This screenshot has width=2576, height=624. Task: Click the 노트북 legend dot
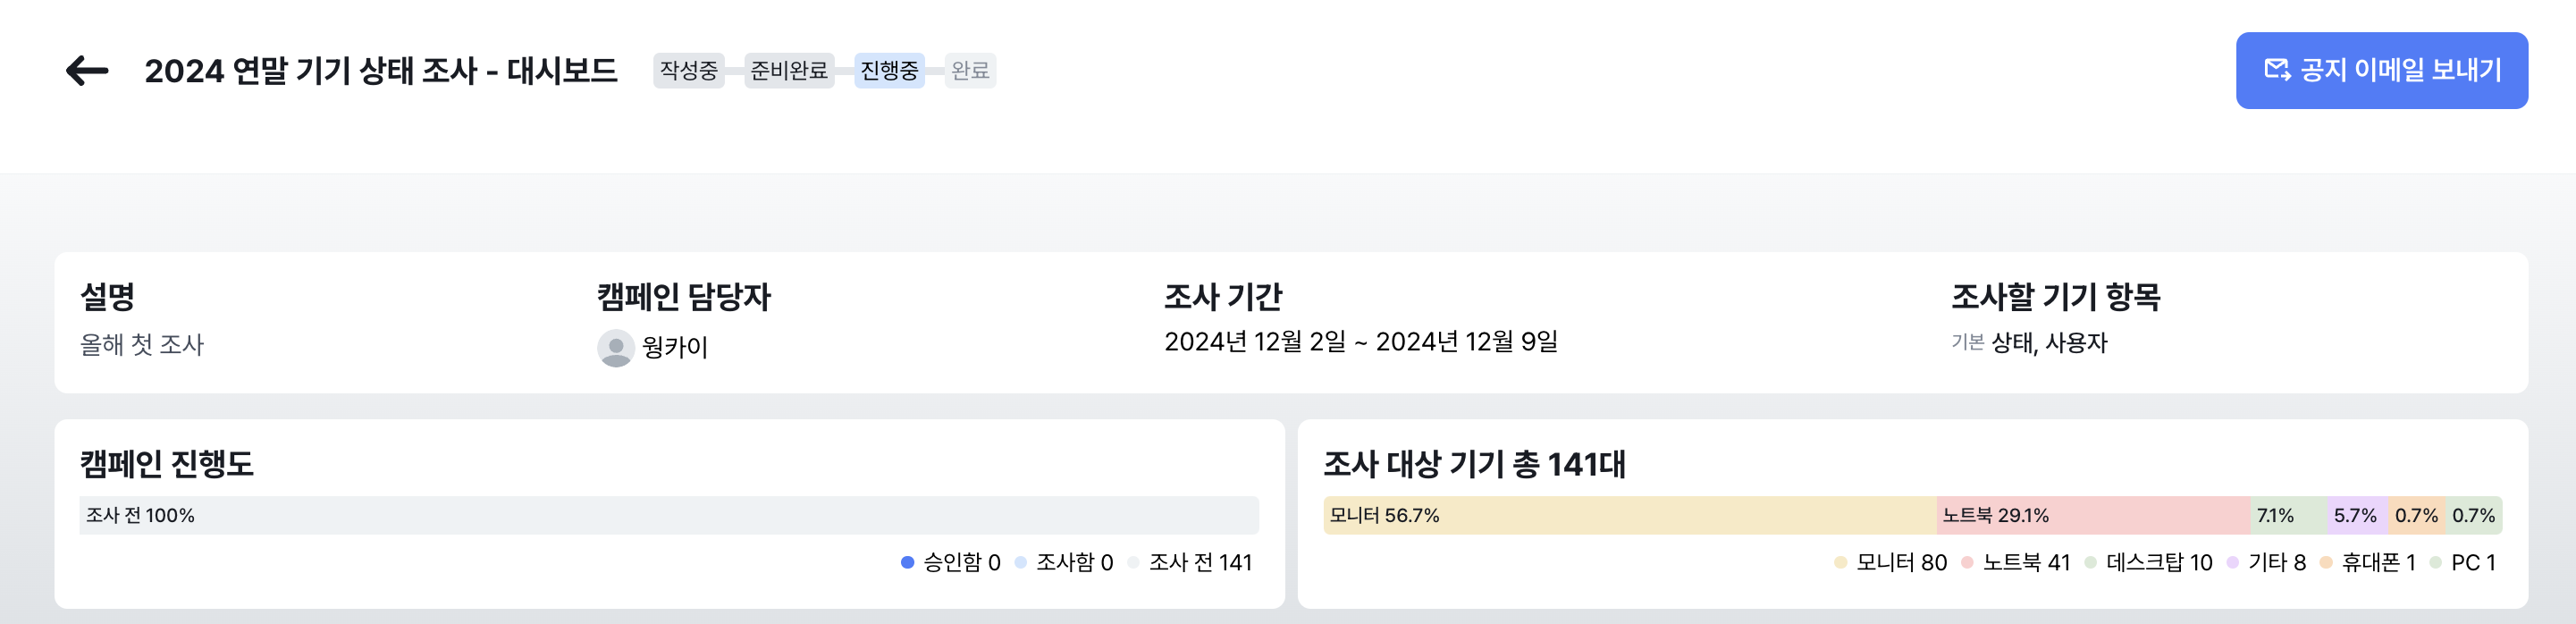click(1967, 563)
